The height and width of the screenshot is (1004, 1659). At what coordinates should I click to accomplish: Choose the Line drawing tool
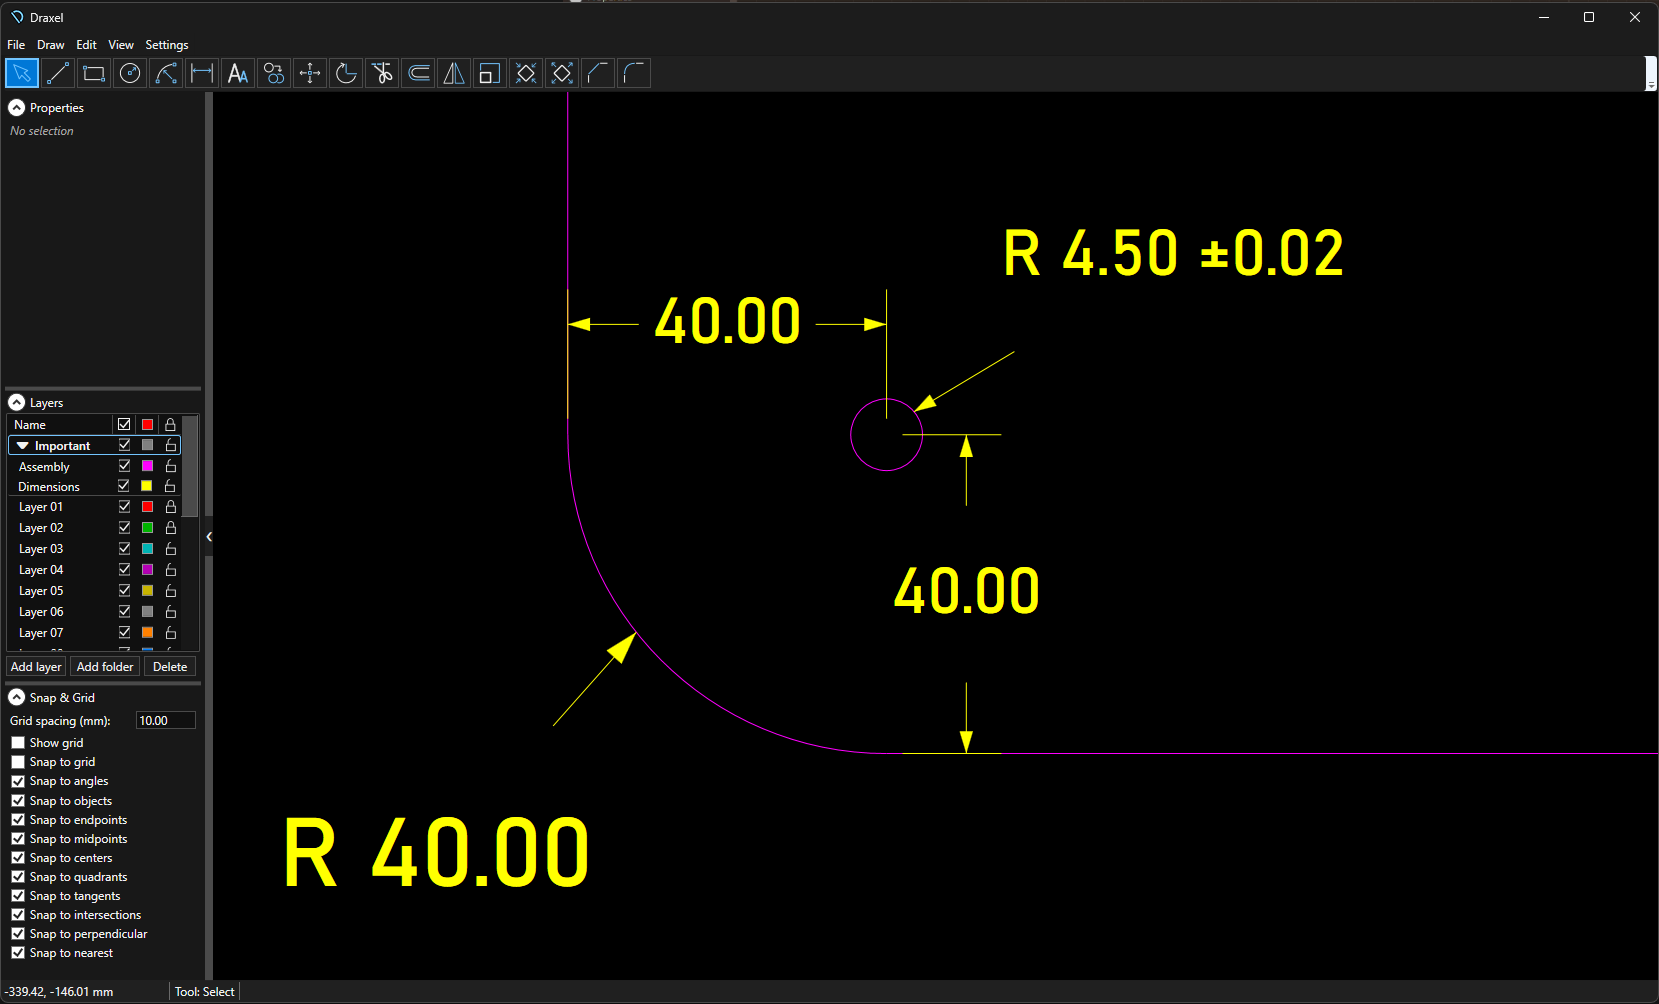[x=58, y=73]
